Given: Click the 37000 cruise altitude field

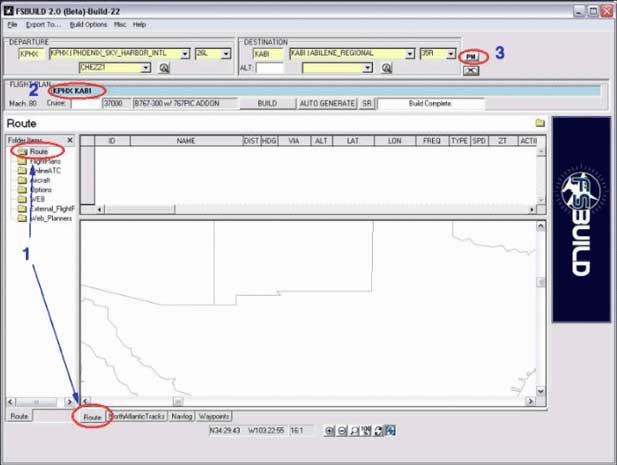Looking at the screenshot, I should [116, 103].
